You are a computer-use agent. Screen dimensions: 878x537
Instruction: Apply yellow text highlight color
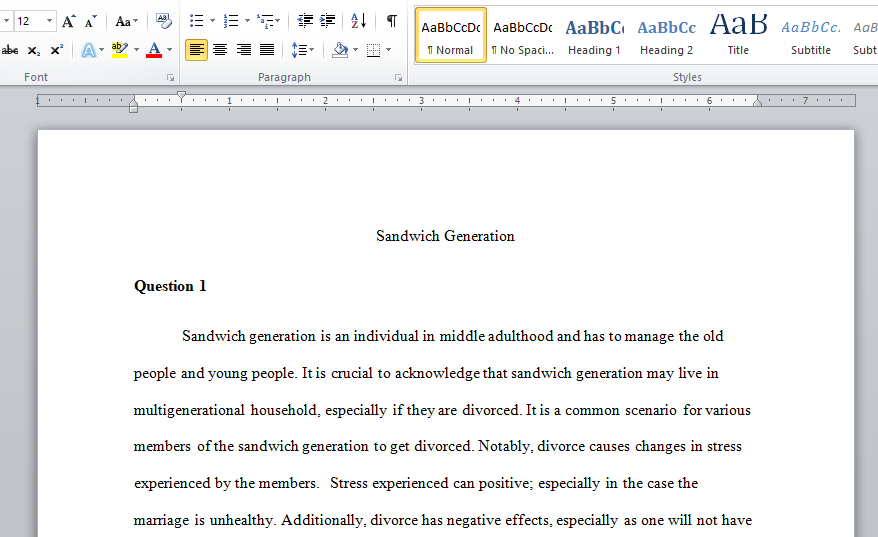[119, 50]
